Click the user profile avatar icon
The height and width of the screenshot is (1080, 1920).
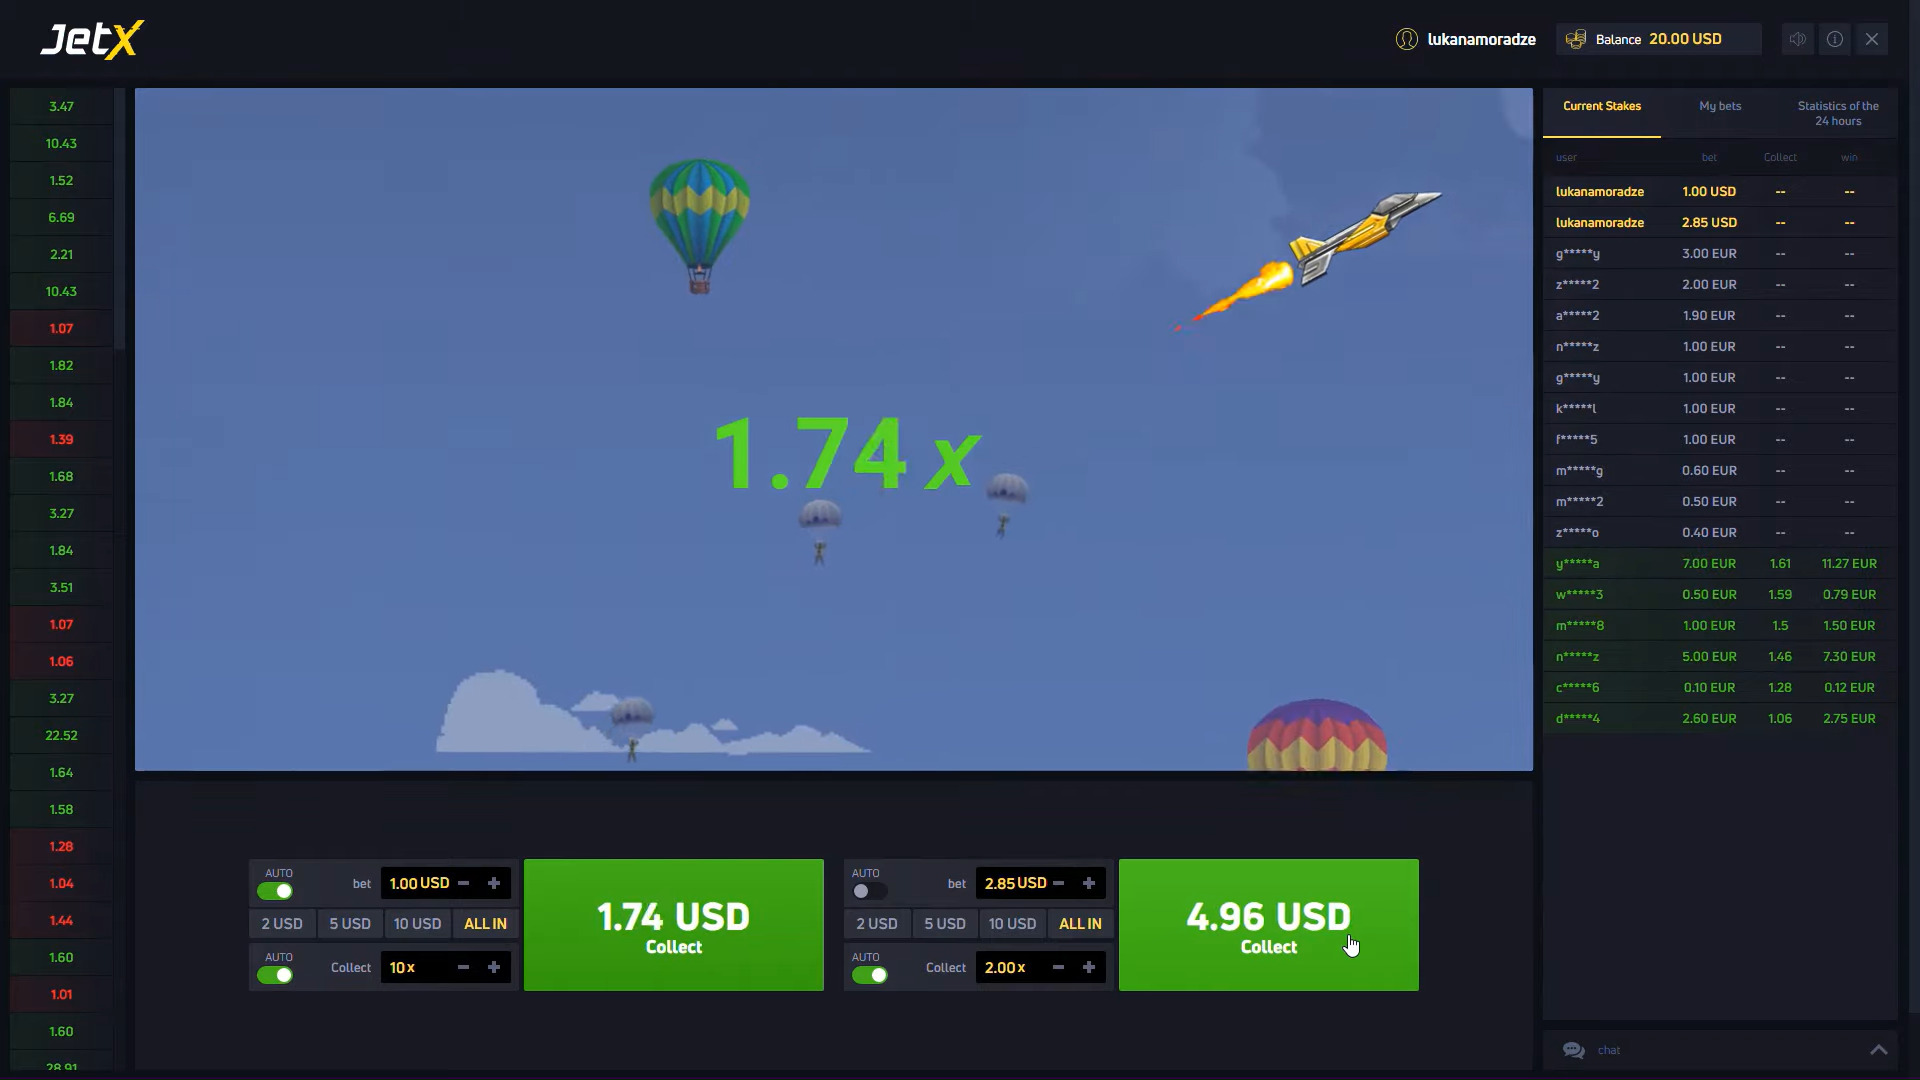pyautogui.click(x=1407, y=39)
